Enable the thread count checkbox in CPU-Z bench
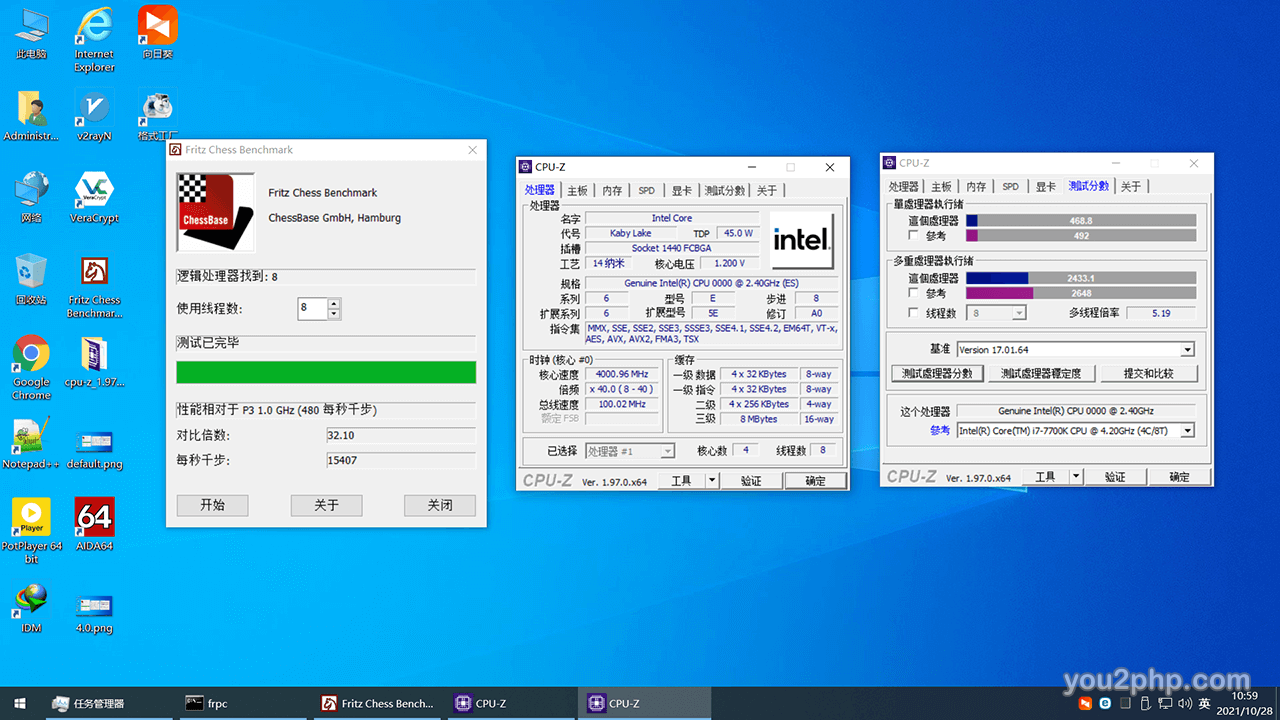Screen dimensions: 1280x720 913,313
